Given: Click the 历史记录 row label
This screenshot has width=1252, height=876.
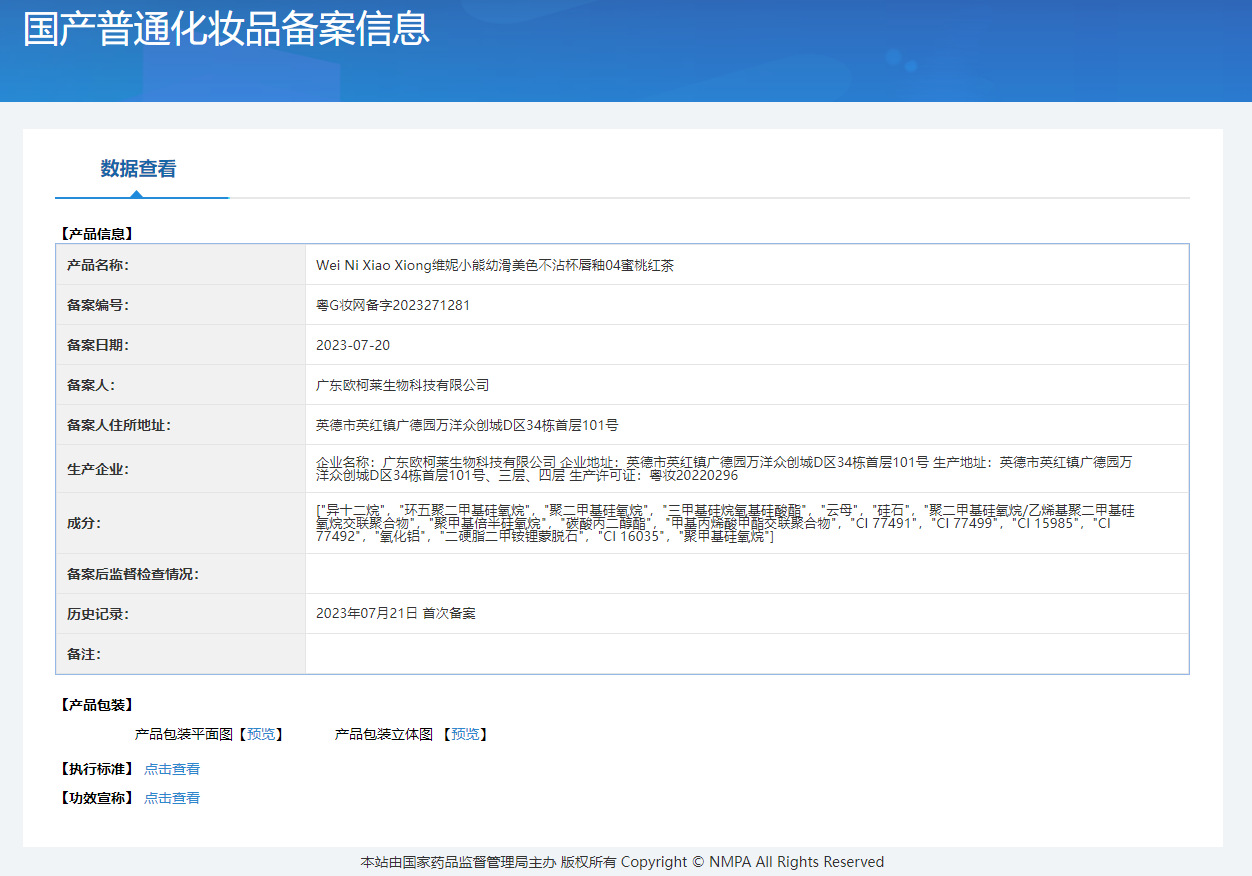Looking at the screenshot, I should coord(98,614).
